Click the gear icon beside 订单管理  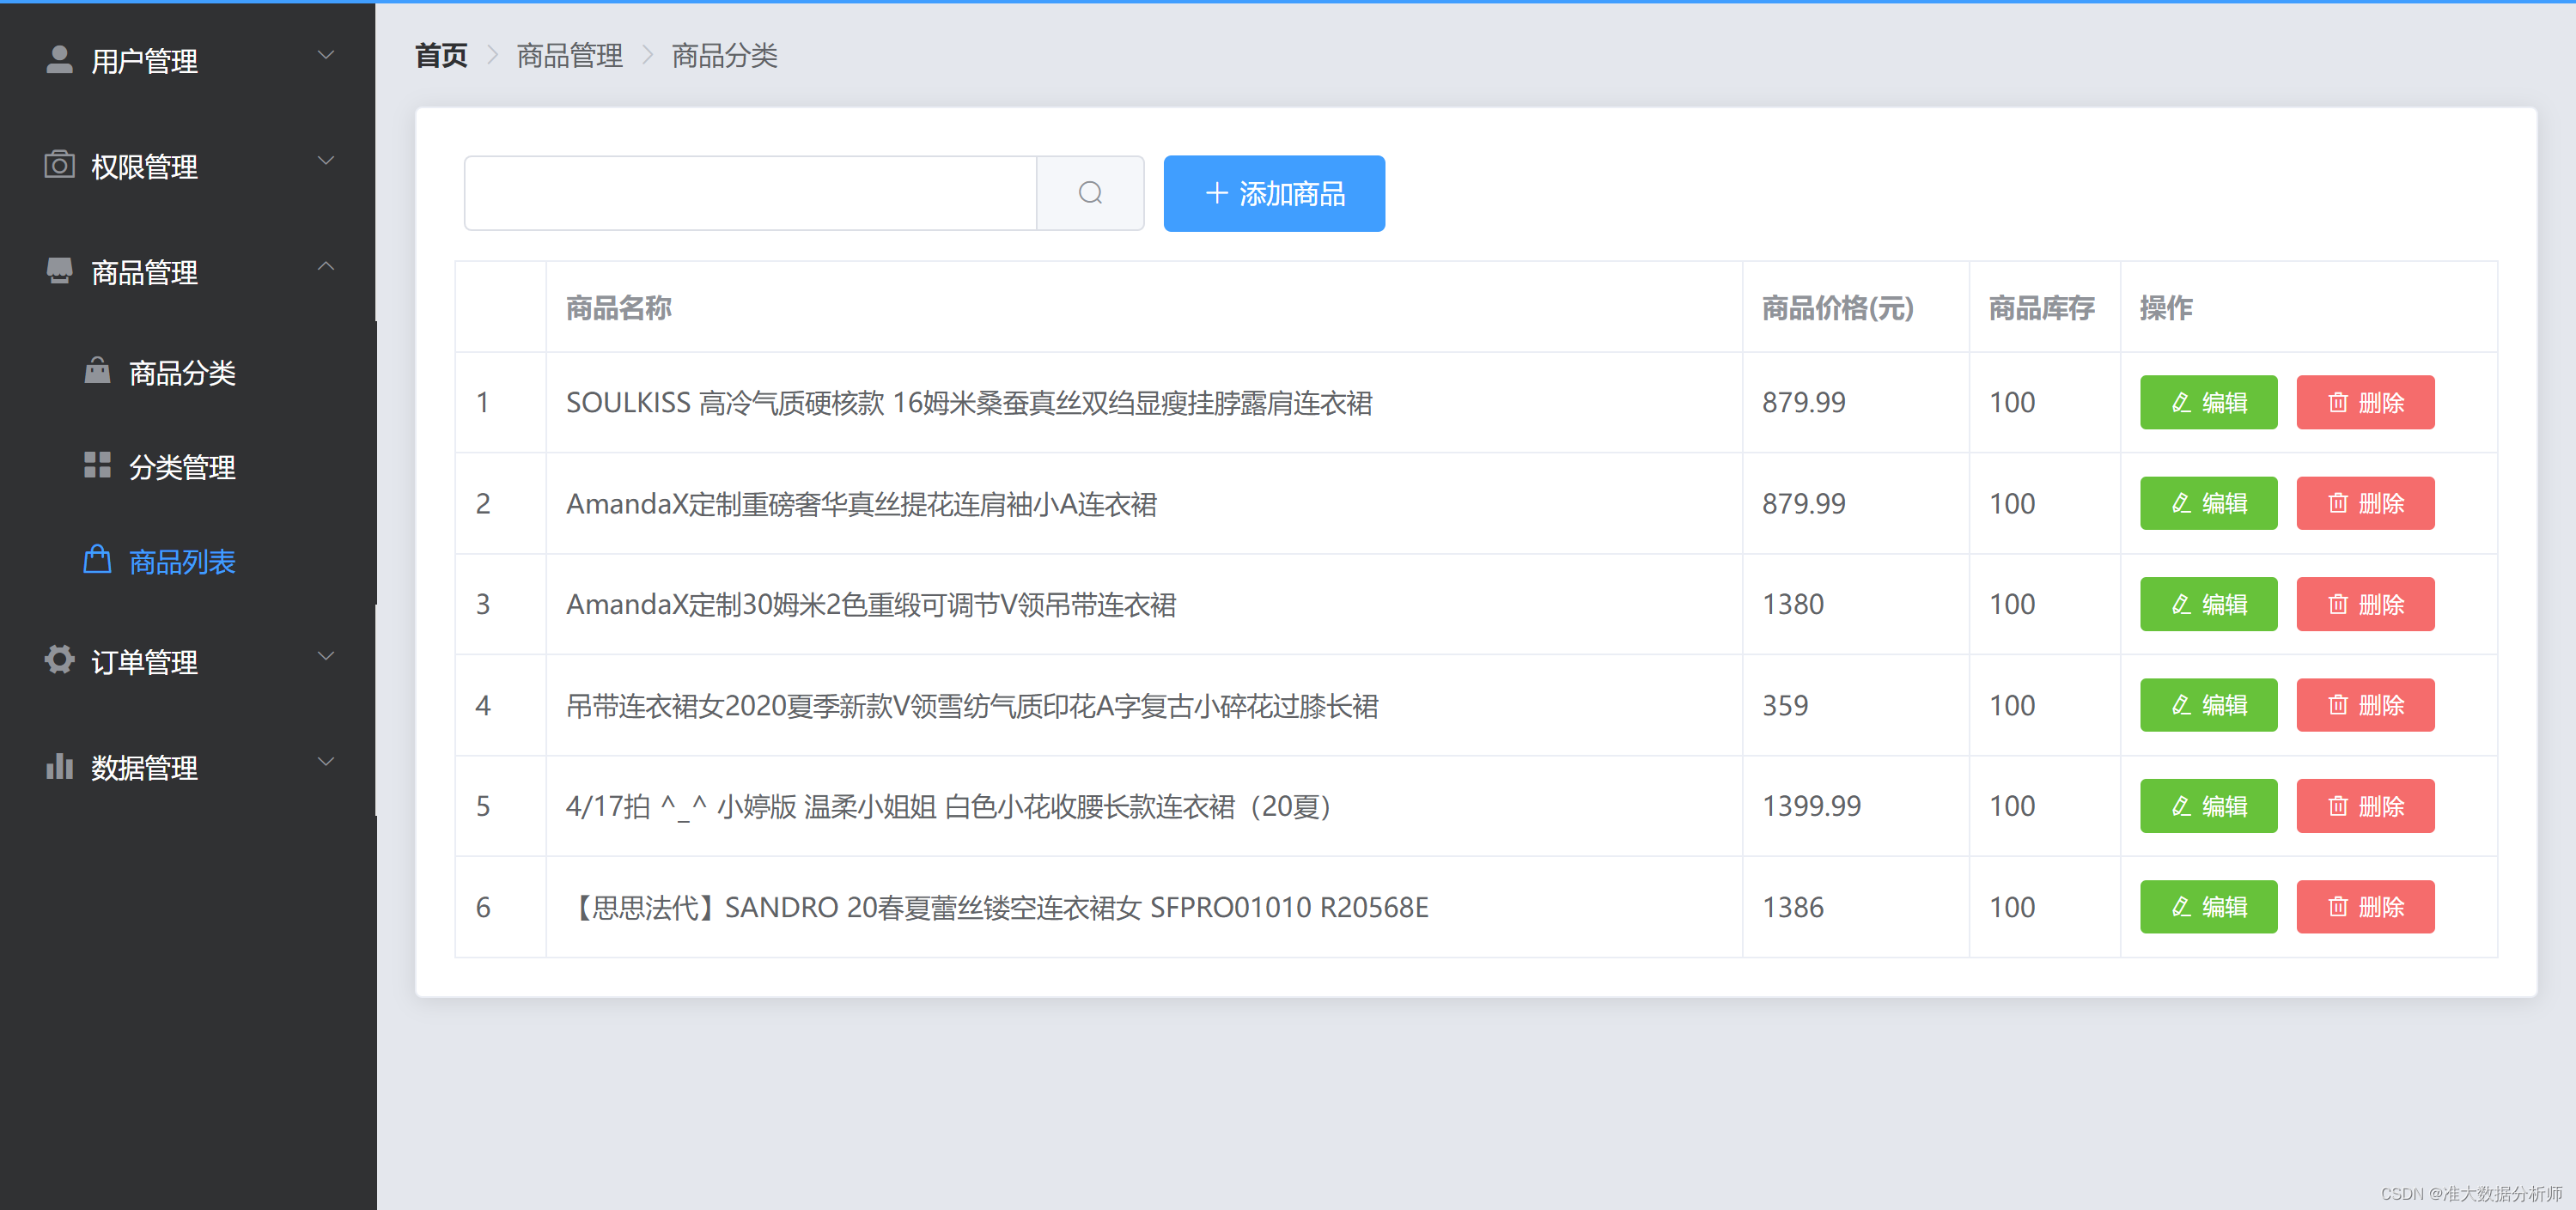[x=60, y=660]
